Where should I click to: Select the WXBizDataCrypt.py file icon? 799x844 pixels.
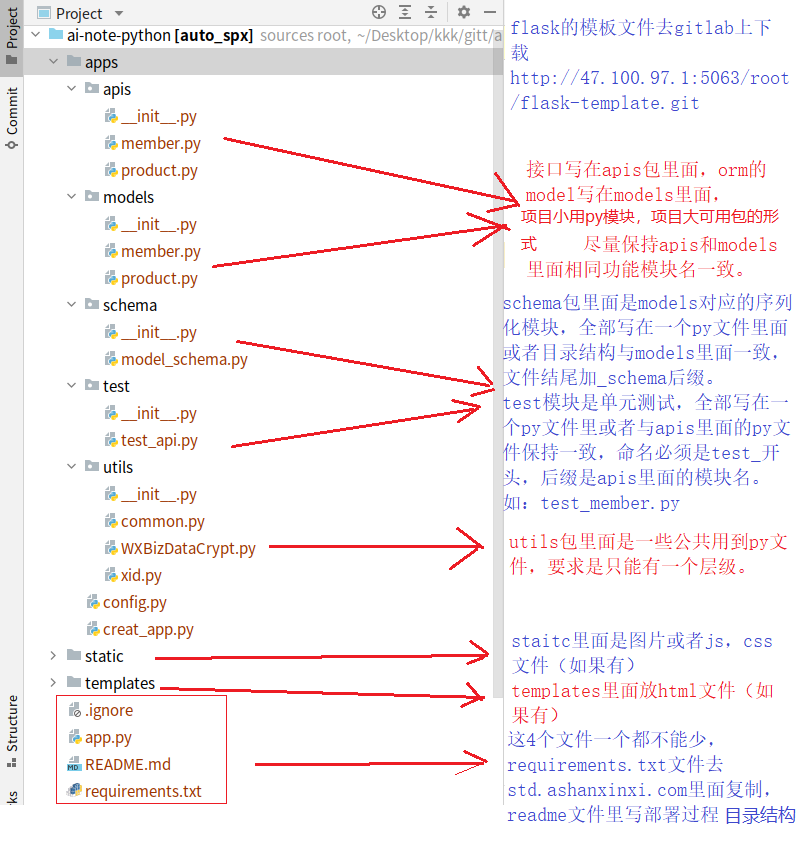(112, 548)
